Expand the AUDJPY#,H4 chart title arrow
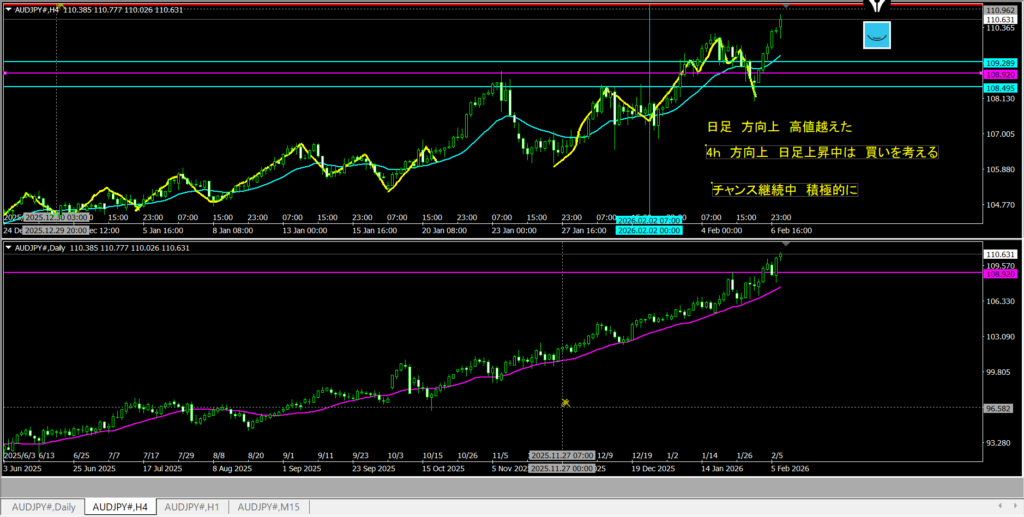 coord(9,9)
